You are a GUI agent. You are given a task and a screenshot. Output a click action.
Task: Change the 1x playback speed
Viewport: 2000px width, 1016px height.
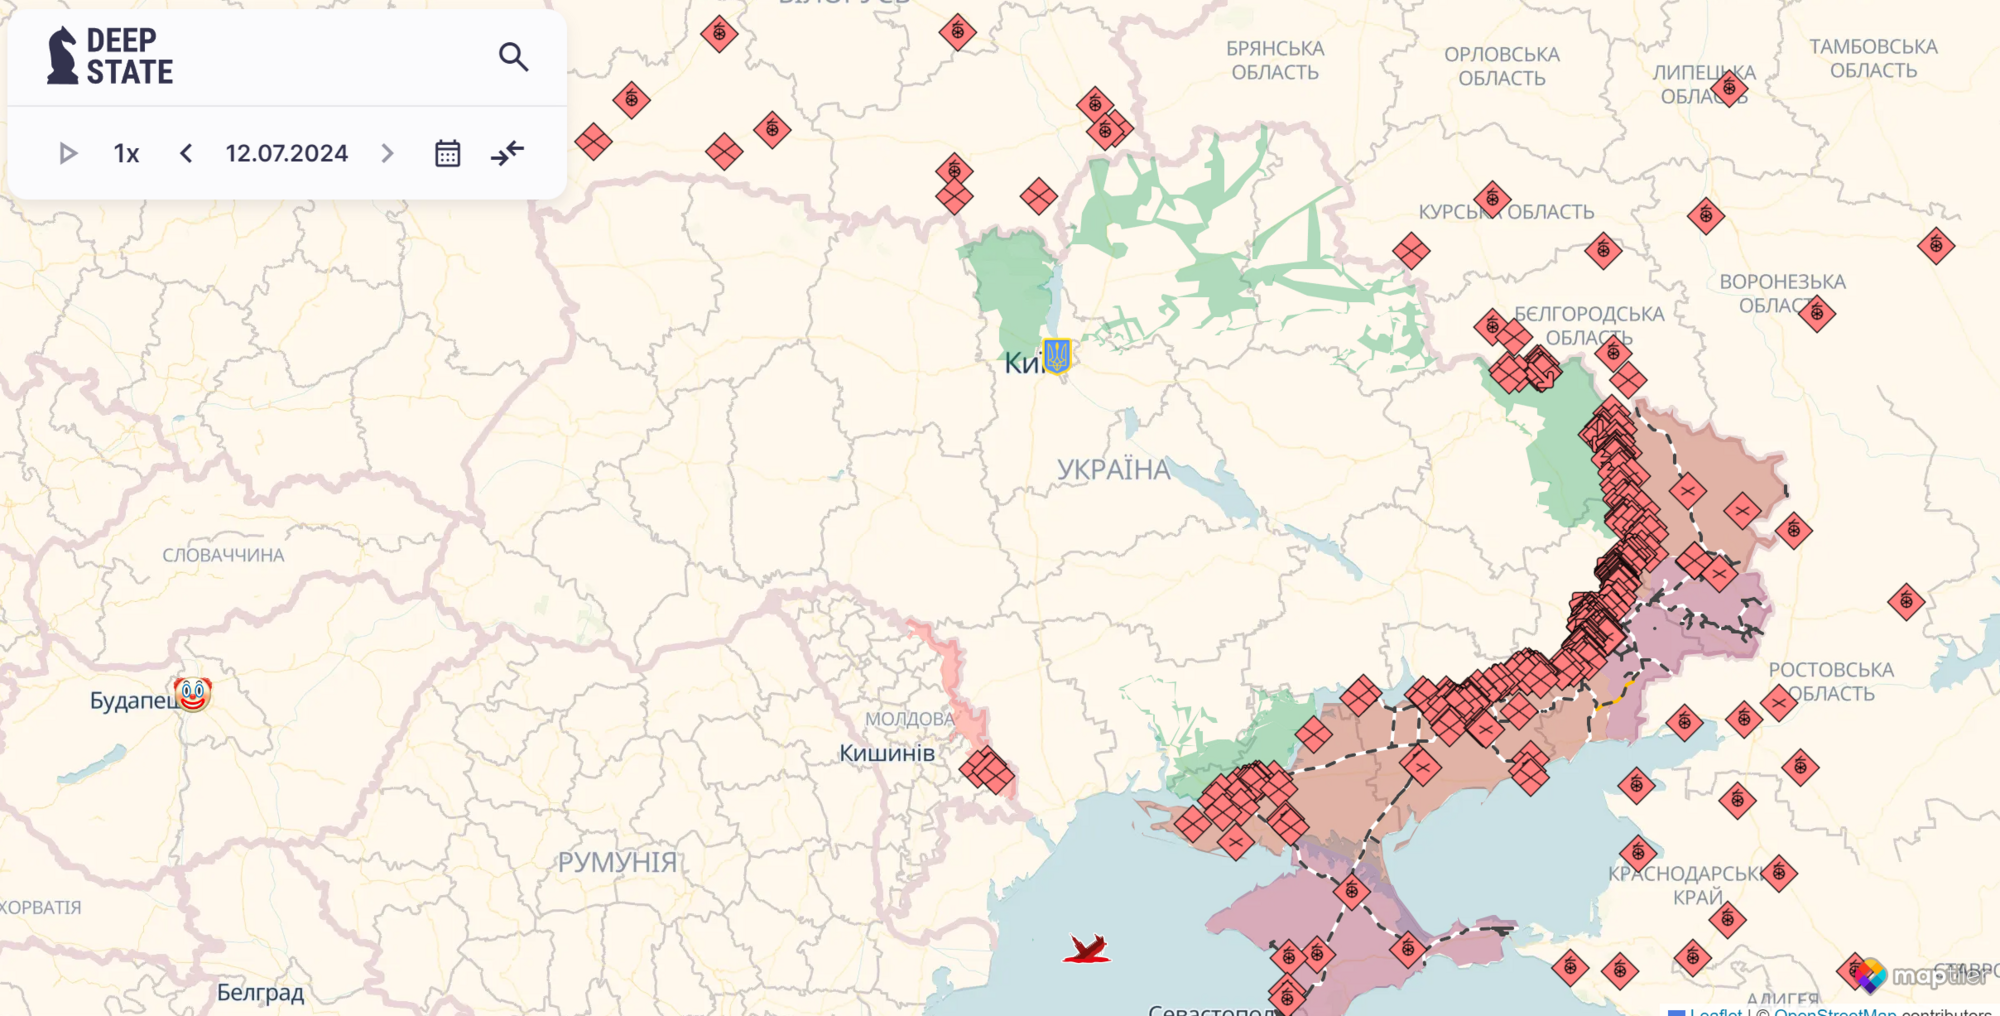click(x=126, y=153)
